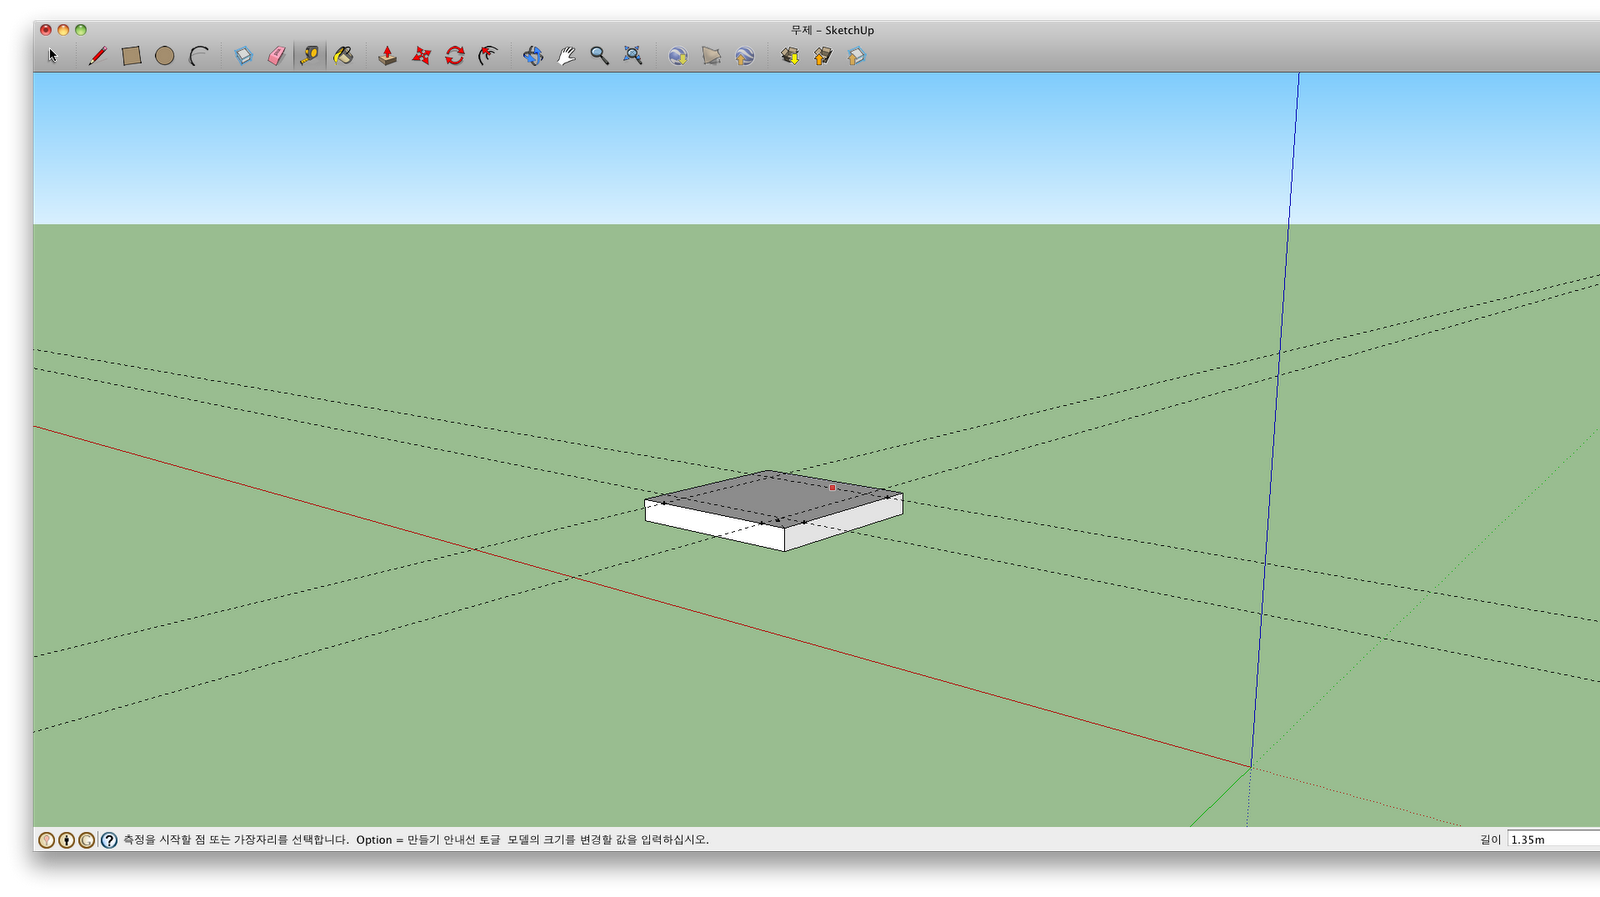The height and width of the screenshot is (897, 1600).
Task: Select the Circle tool
Action: 165,56
